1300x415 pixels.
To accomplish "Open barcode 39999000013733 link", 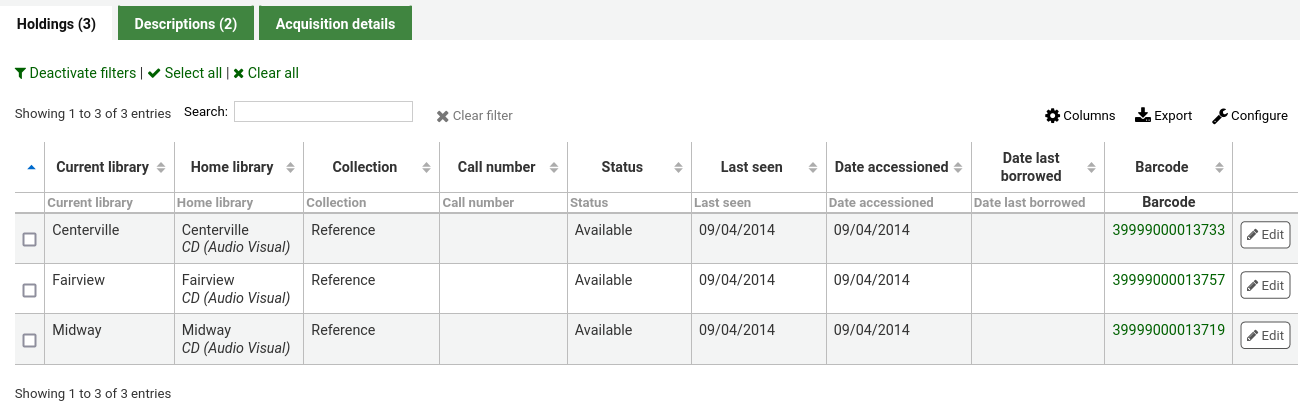I will pos(1168,230).
